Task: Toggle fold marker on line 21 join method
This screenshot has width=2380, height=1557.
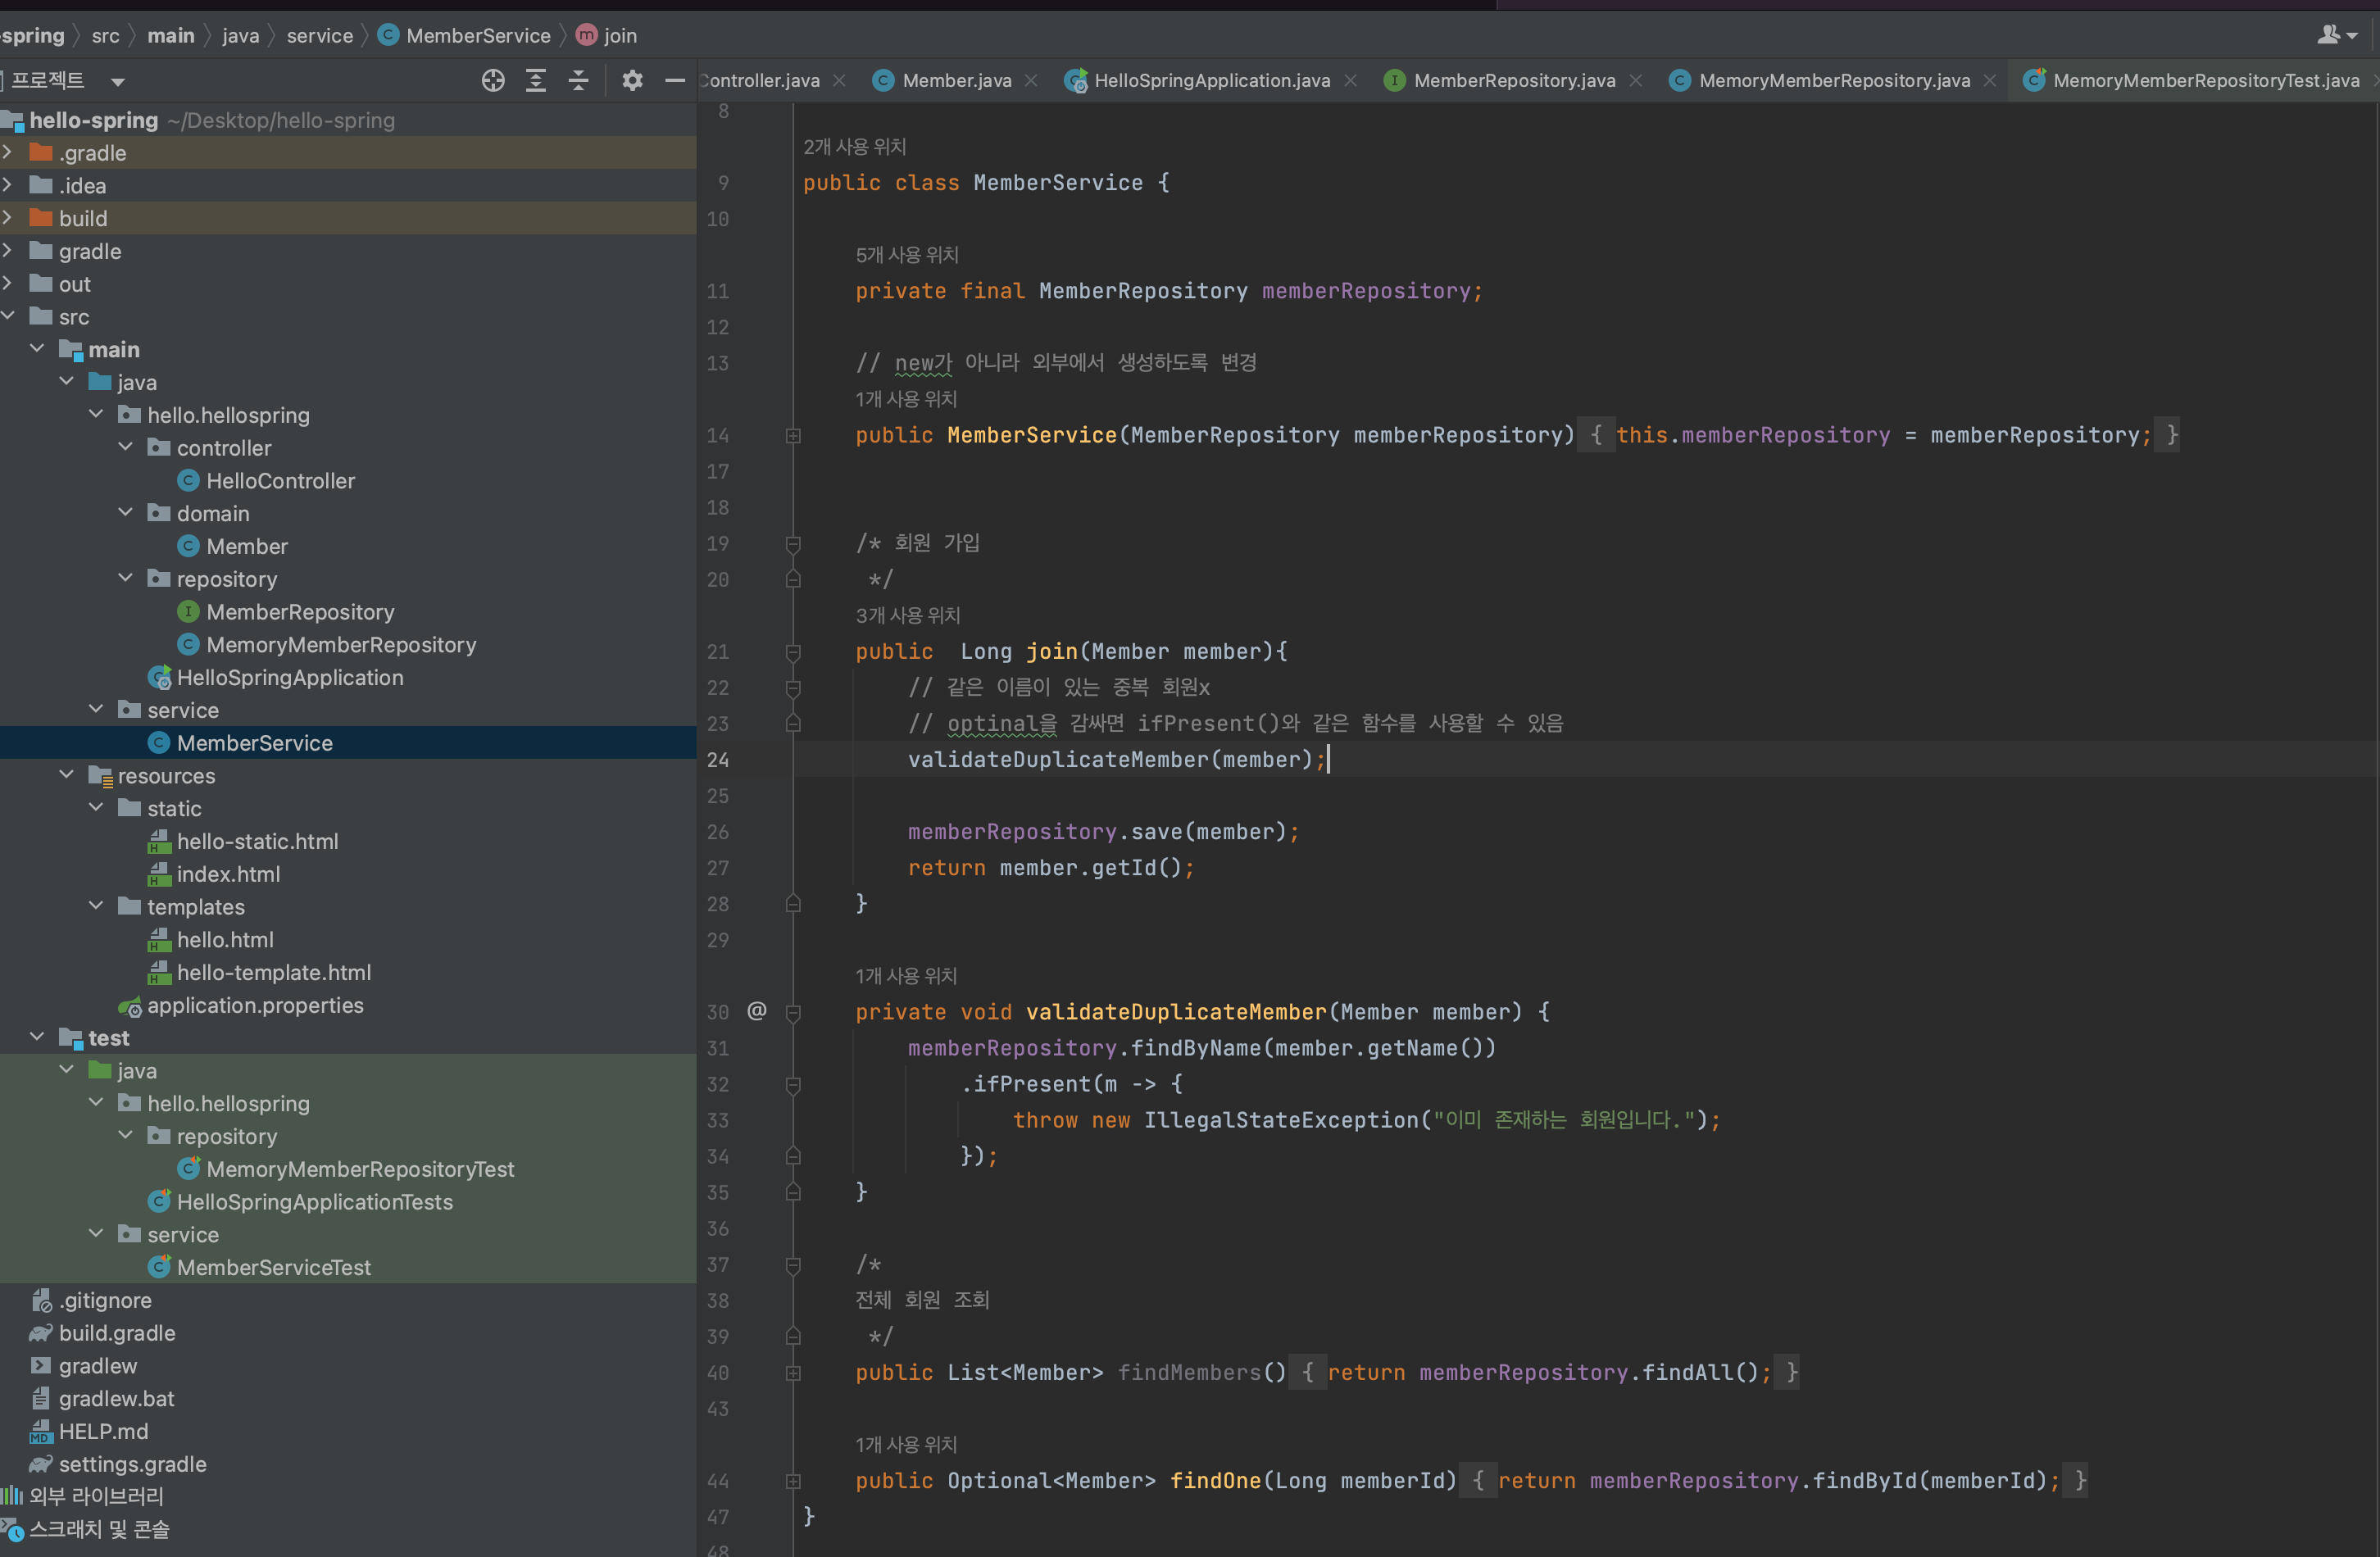Action: point(793,652)
